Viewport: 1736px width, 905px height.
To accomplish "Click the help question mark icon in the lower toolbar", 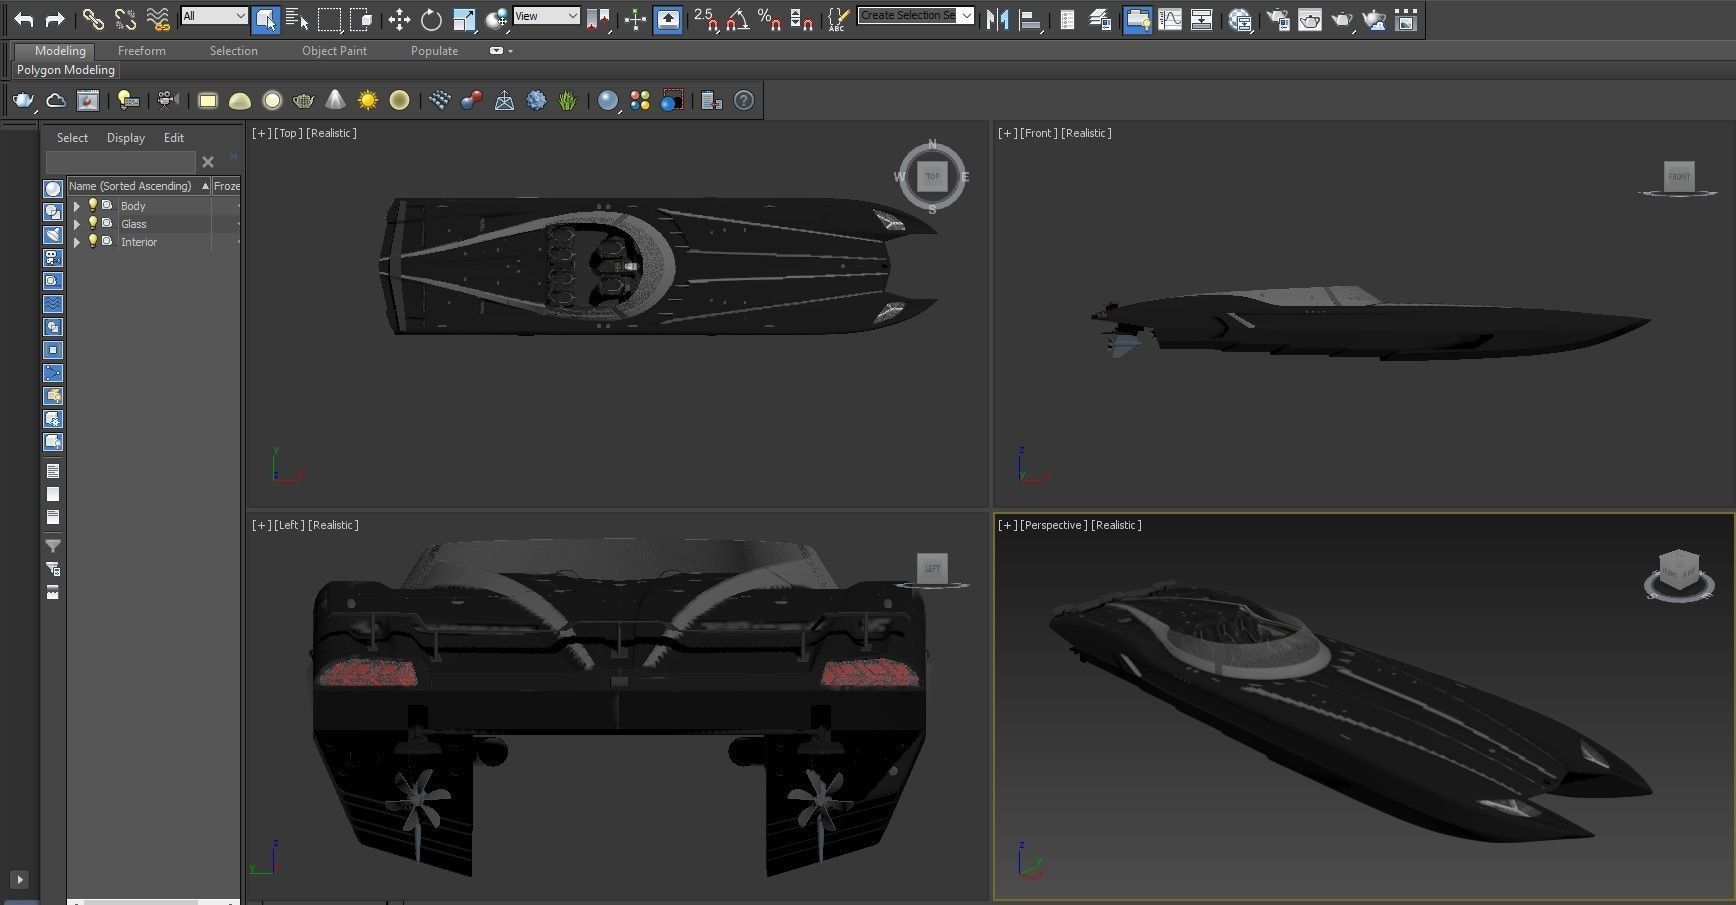I will pyautogui.click(x=744, y=100).
